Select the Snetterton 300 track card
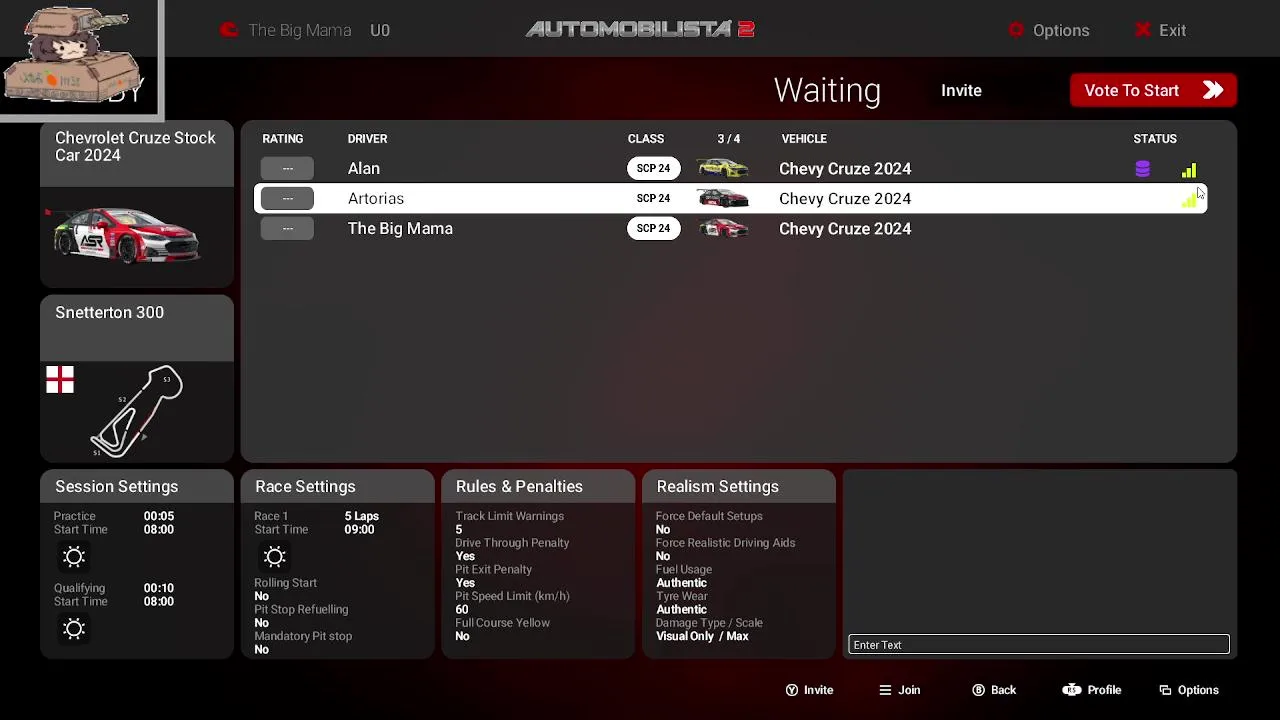1280x720 pixels. coord(137,378)
